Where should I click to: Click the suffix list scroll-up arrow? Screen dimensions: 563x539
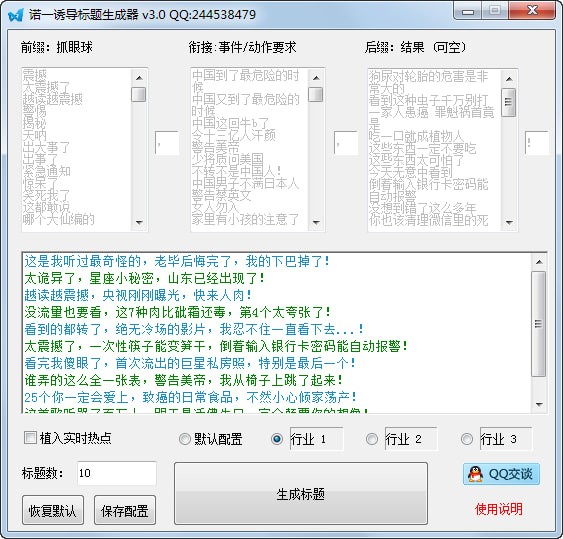tap(508, 79)
